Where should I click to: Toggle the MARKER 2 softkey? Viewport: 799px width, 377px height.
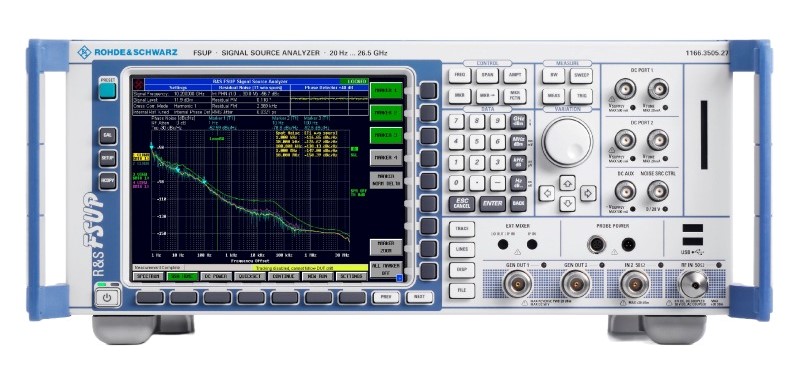click(386, 113)
